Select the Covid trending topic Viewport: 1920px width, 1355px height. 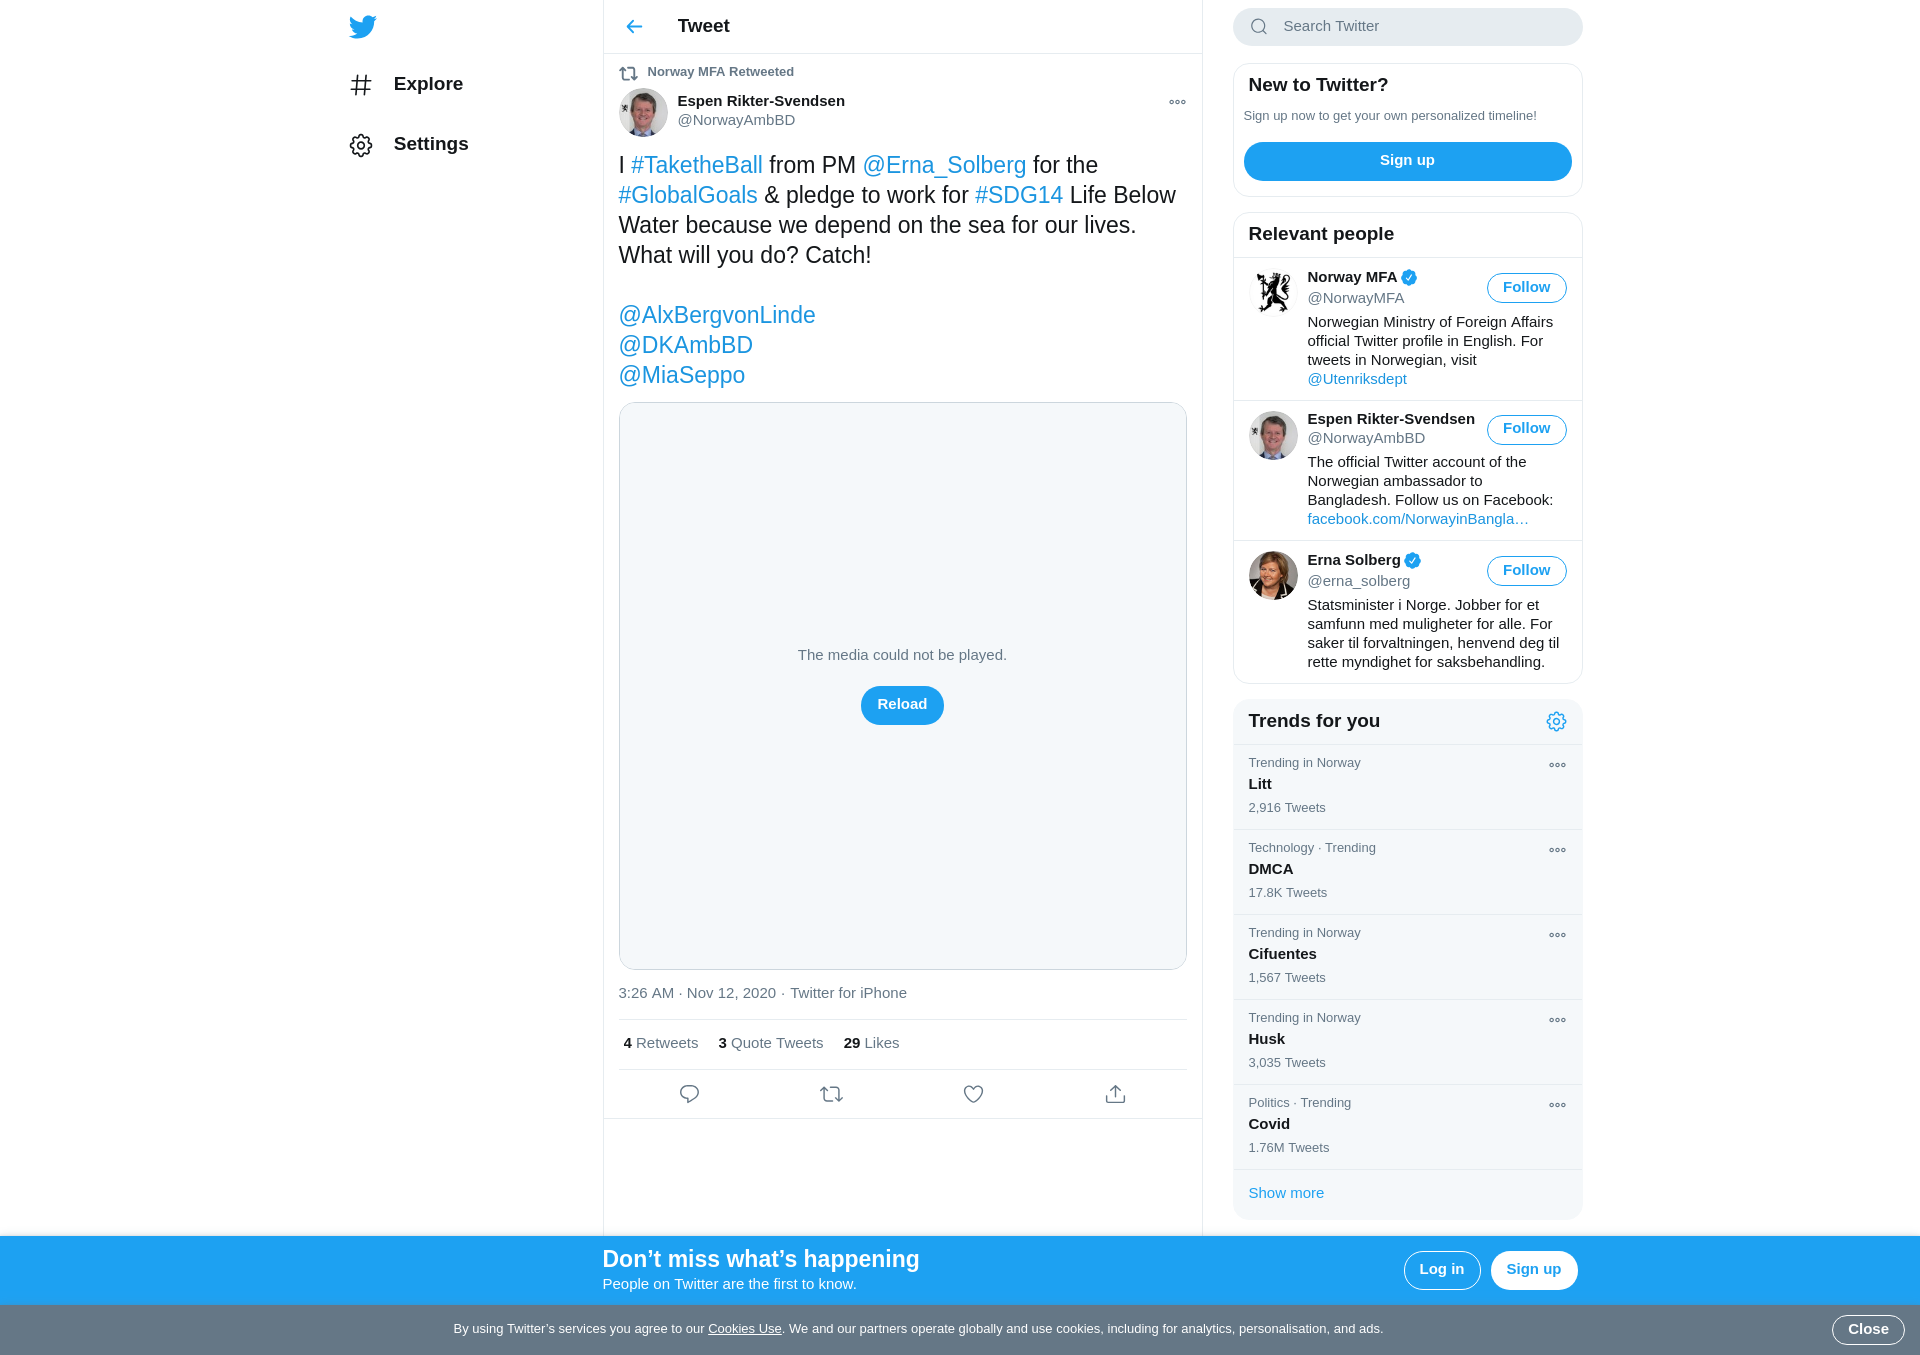(1407, 1126)
